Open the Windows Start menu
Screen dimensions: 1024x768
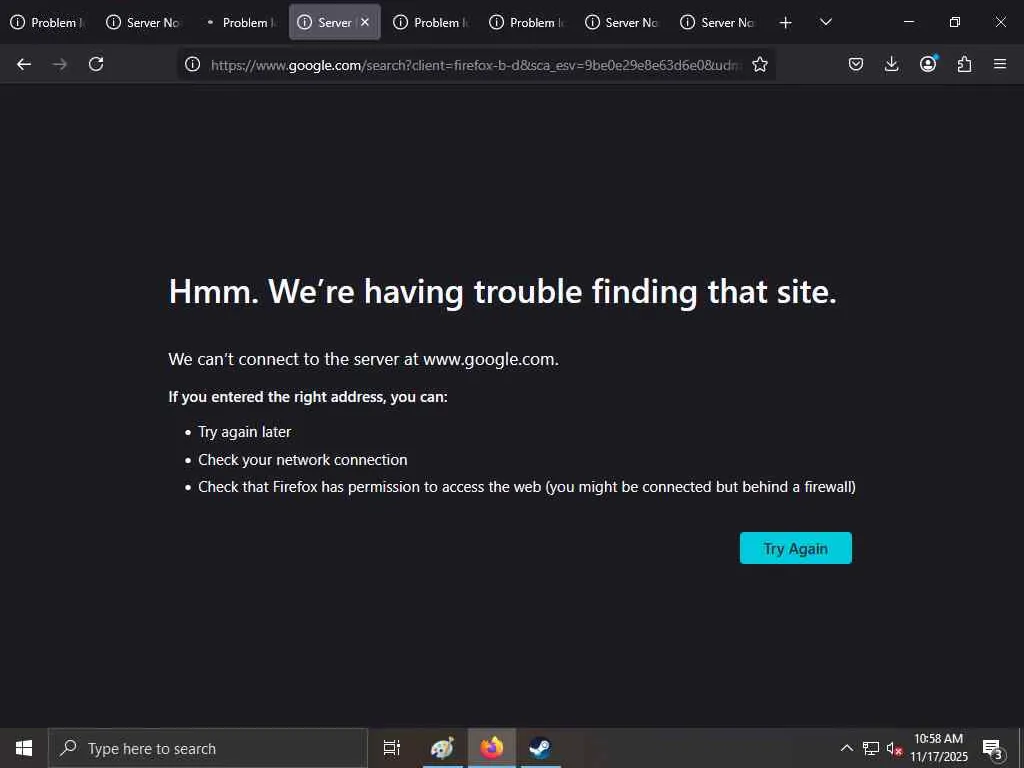coord(24,748)
